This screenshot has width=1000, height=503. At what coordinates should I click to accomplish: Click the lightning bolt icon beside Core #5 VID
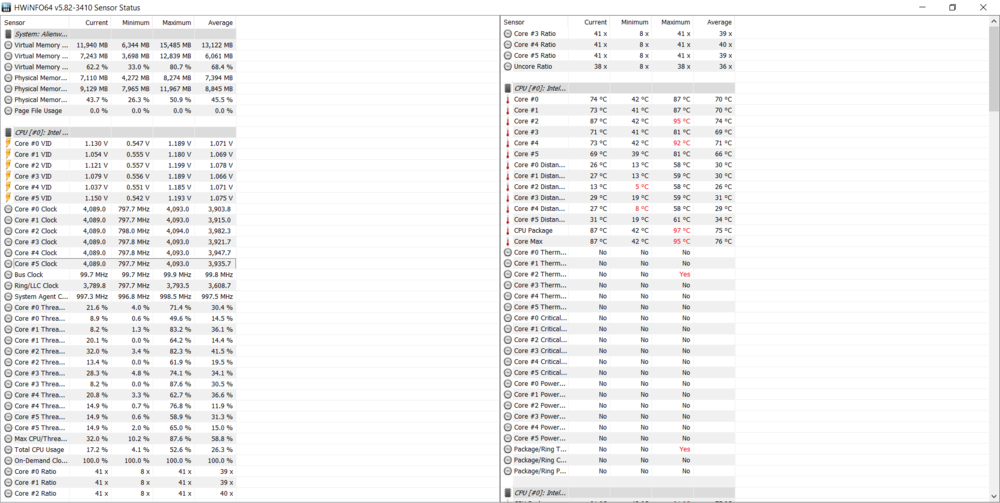[x=8, y=198]
